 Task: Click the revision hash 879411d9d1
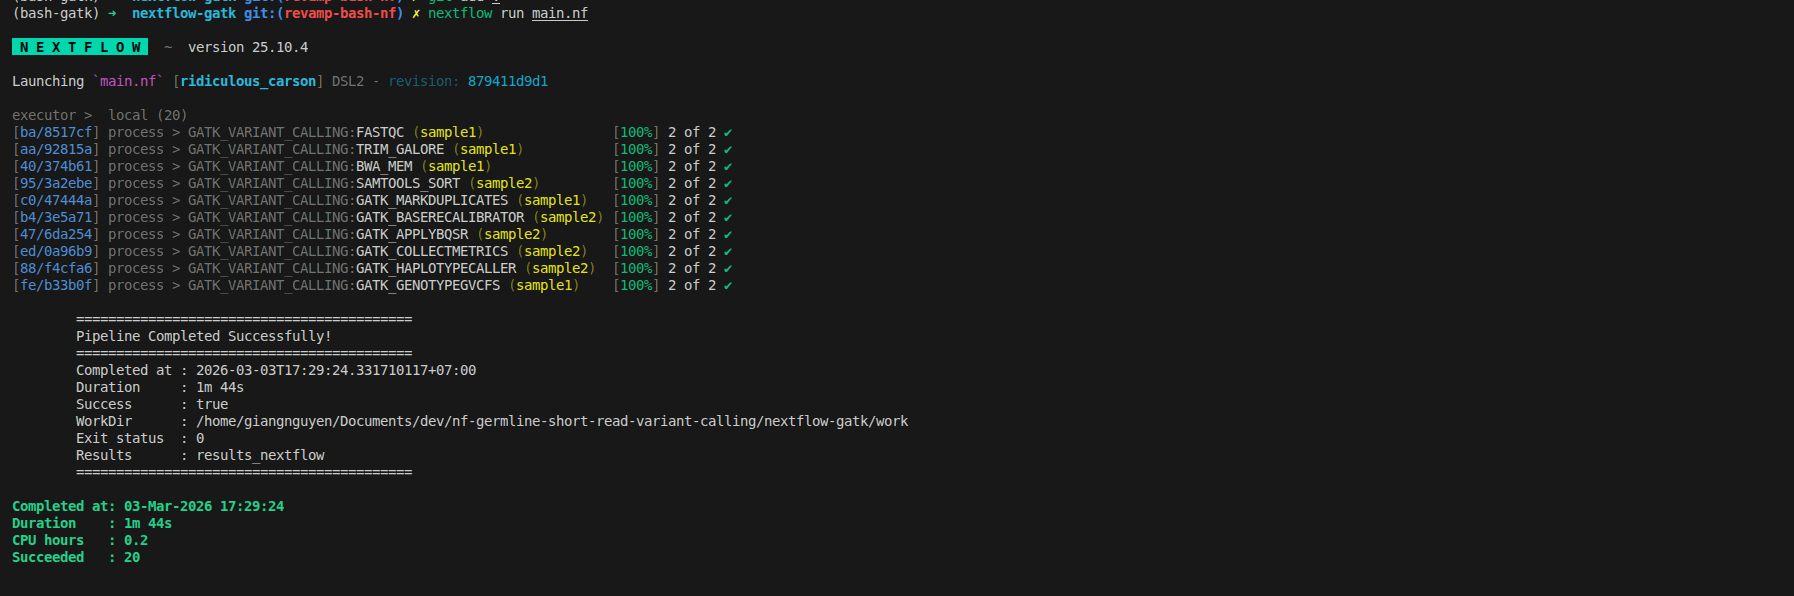pos(508,81)
